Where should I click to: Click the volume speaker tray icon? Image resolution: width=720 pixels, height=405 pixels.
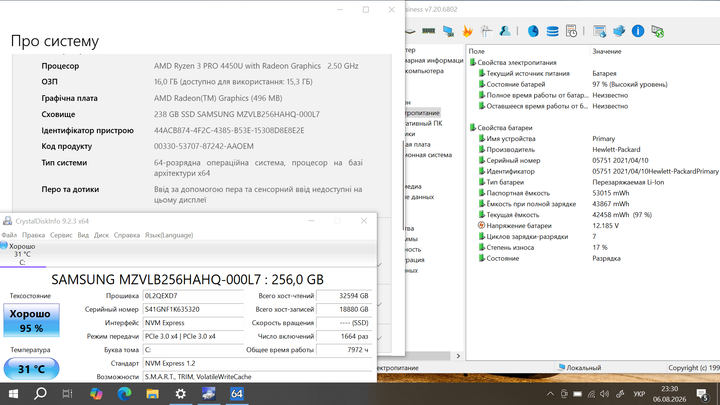pos(605,394)
